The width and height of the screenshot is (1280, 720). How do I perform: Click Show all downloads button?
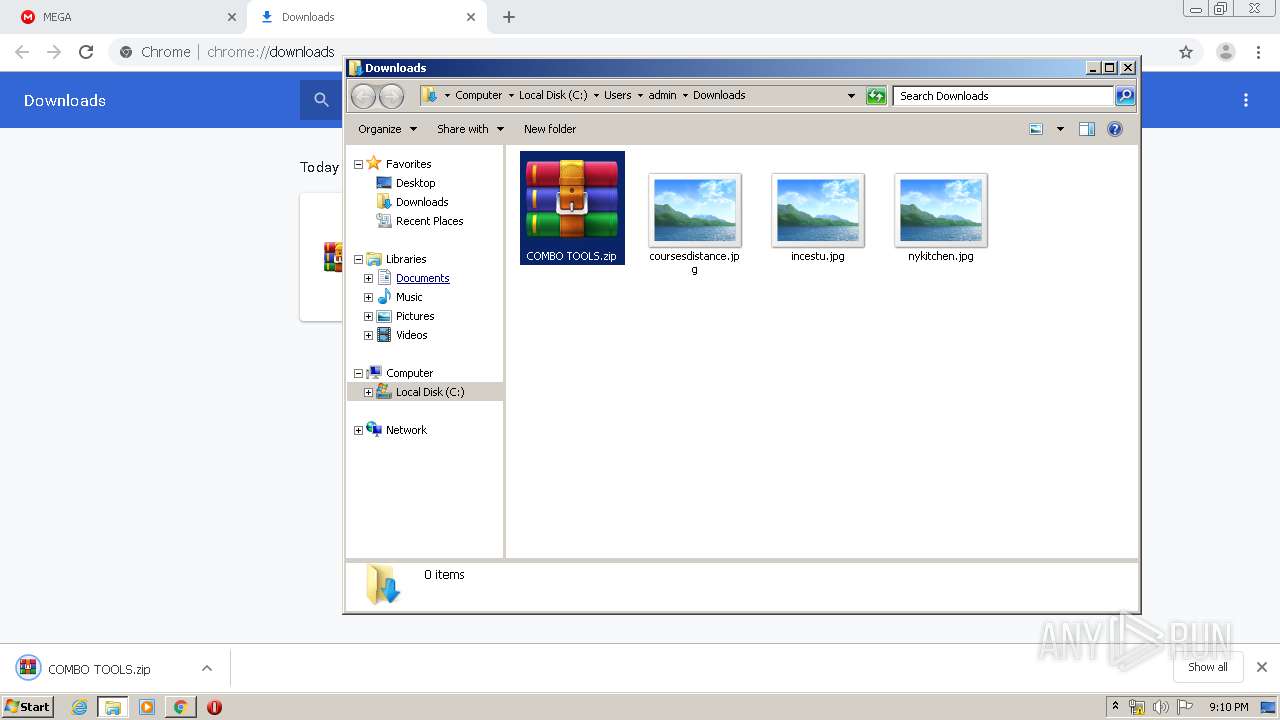[1208, 667]
